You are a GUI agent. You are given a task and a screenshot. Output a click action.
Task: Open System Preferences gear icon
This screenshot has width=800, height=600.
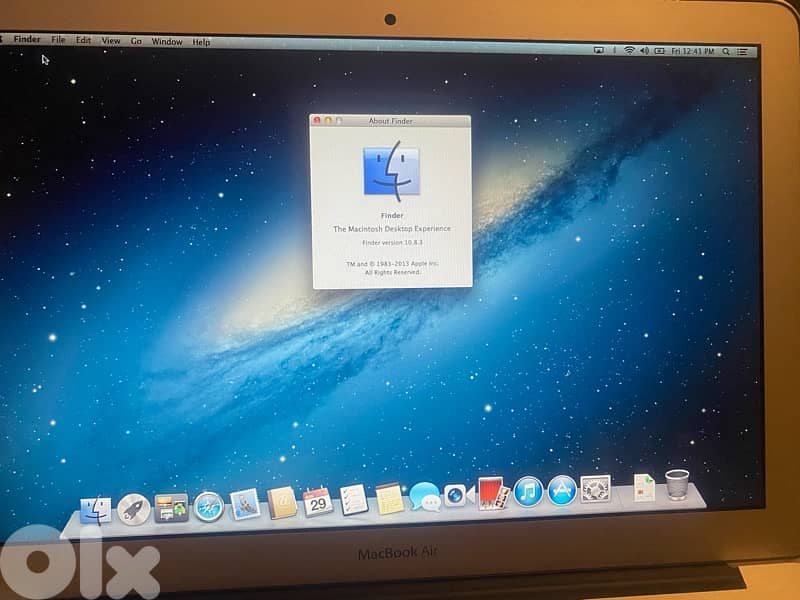tap(596, 488)
